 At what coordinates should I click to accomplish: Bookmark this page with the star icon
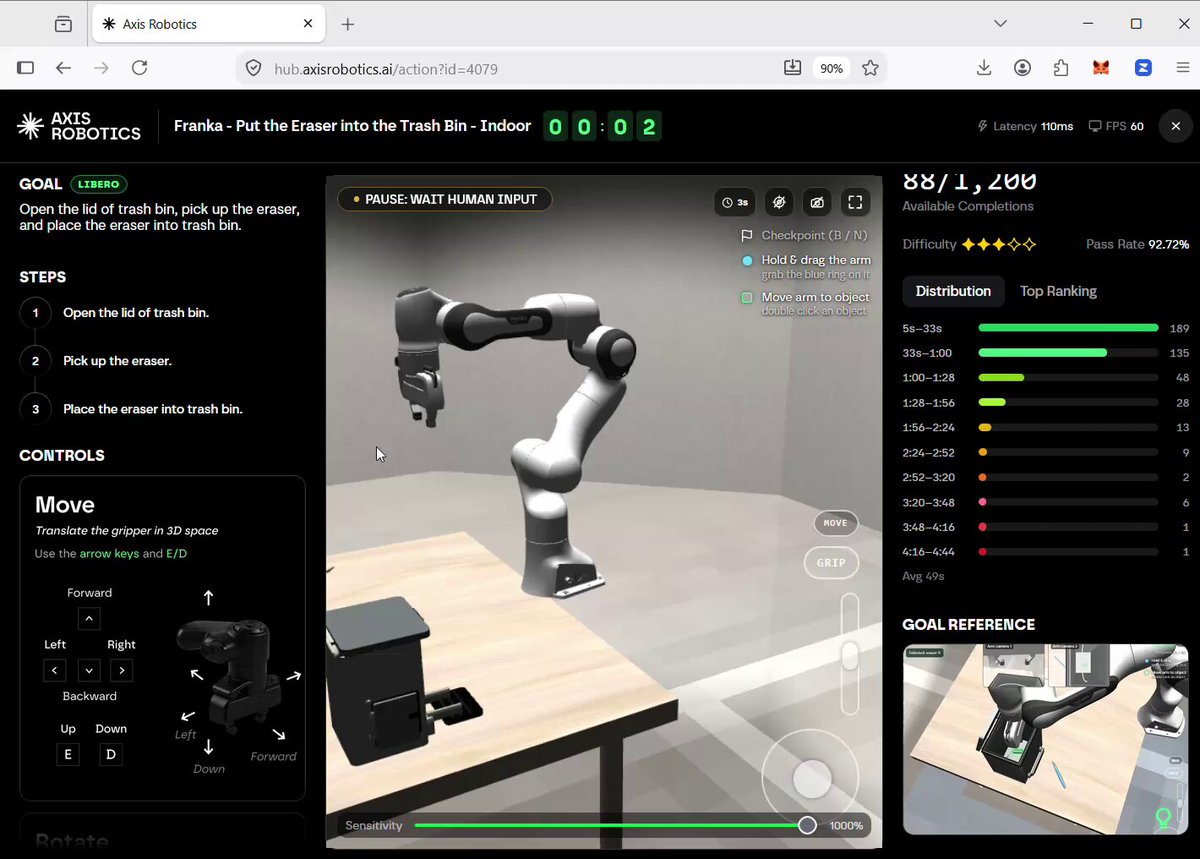(x=870, y=68)
